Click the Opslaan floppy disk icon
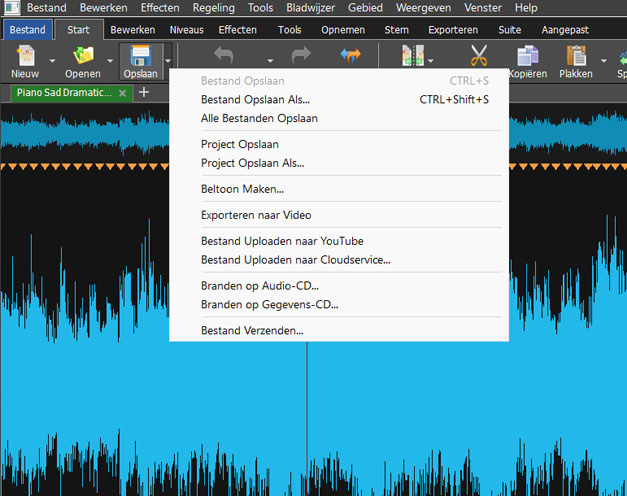This screenshot has width=627, height=496. 140,56
